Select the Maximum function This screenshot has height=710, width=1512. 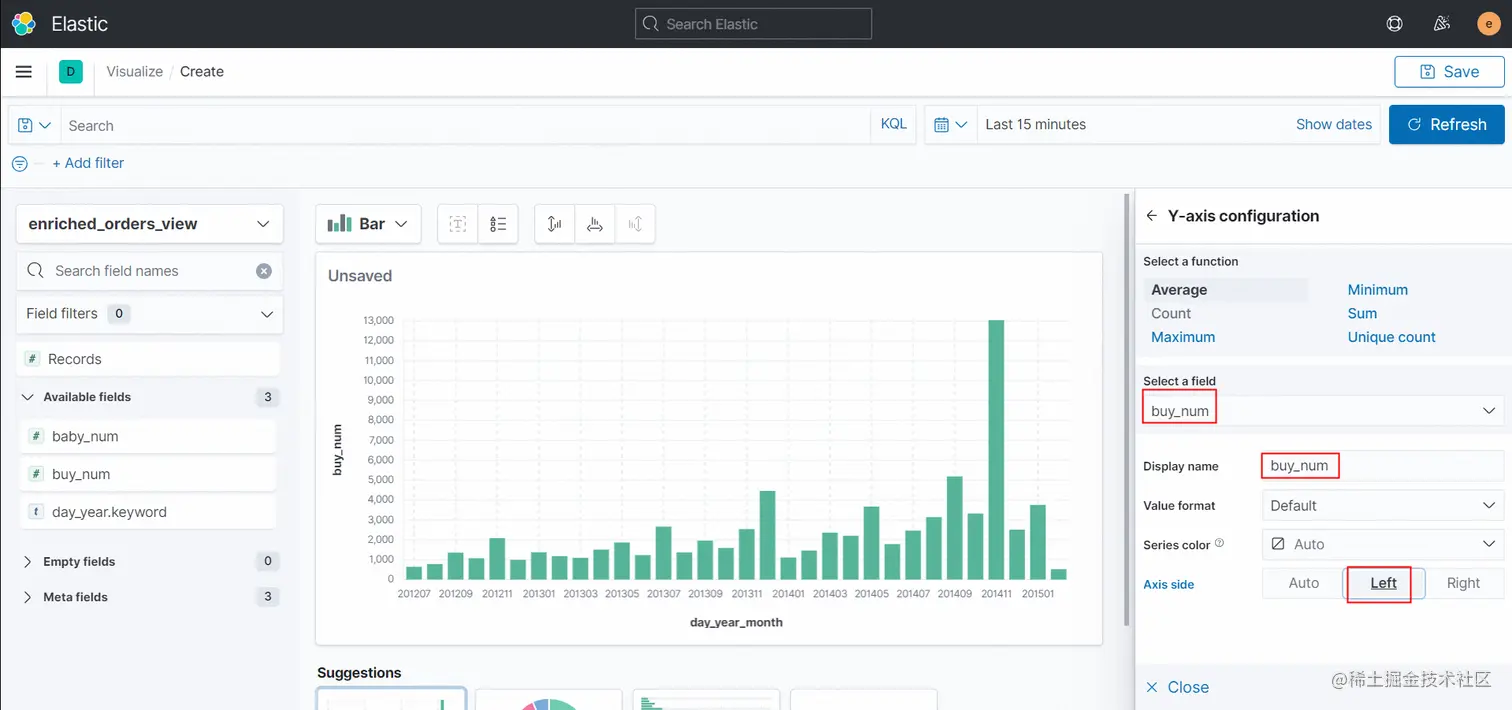1183,337
